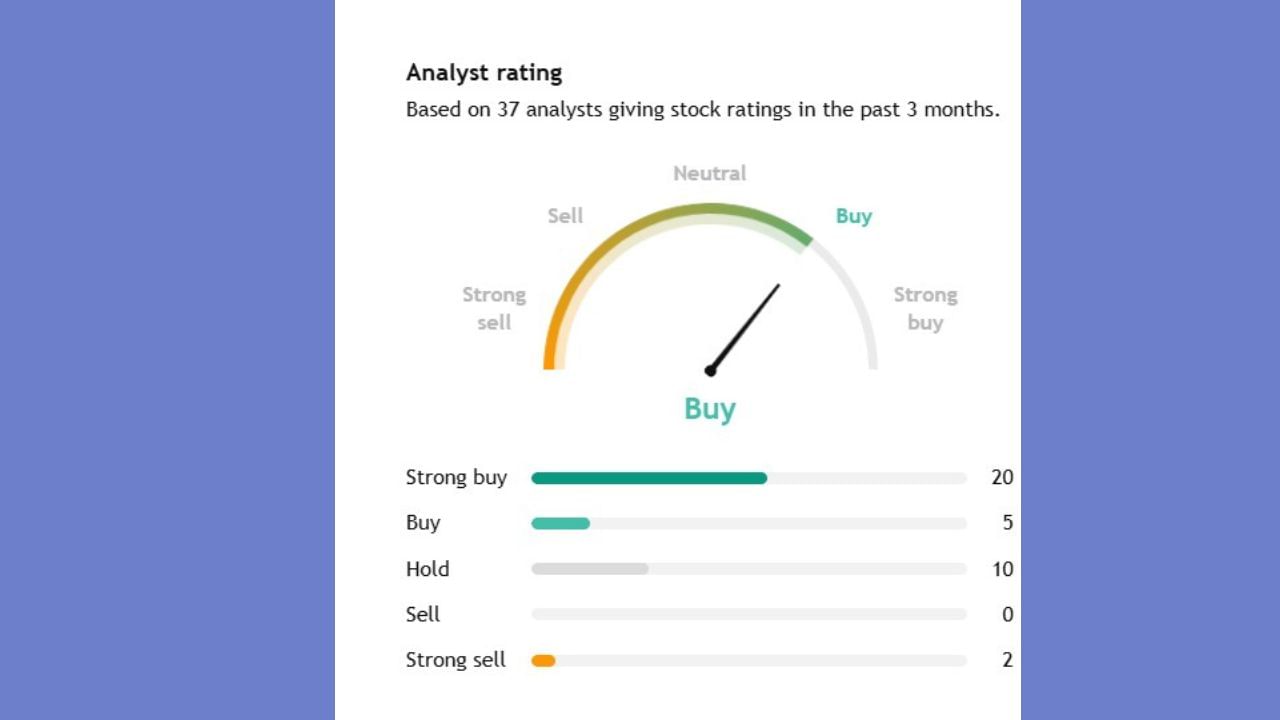Click the Analyst rating heading
This screenshot has height=720, width=1280.
(x=484, y=73)
